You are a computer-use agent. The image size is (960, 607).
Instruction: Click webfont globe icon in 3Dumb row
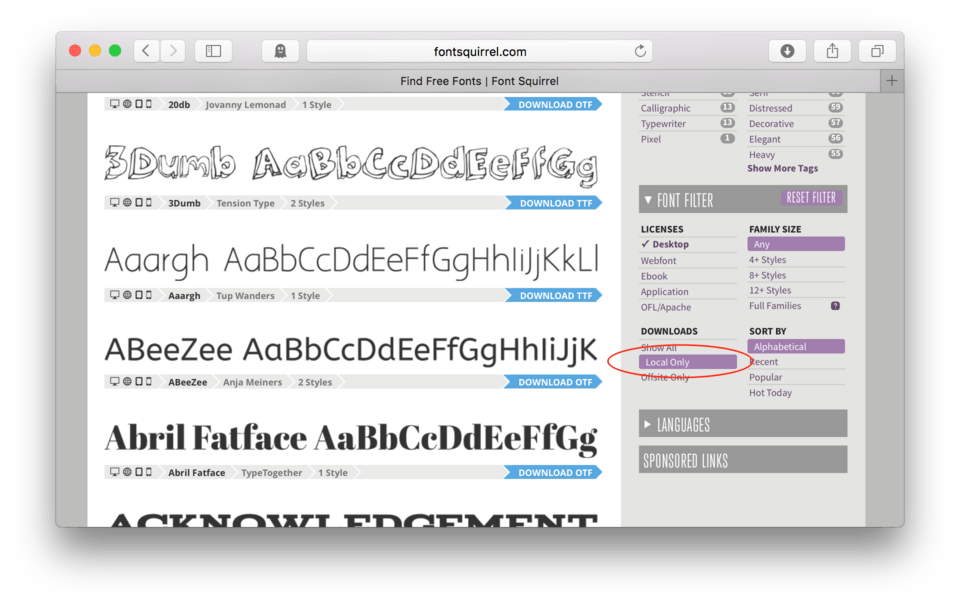point(127,202)
